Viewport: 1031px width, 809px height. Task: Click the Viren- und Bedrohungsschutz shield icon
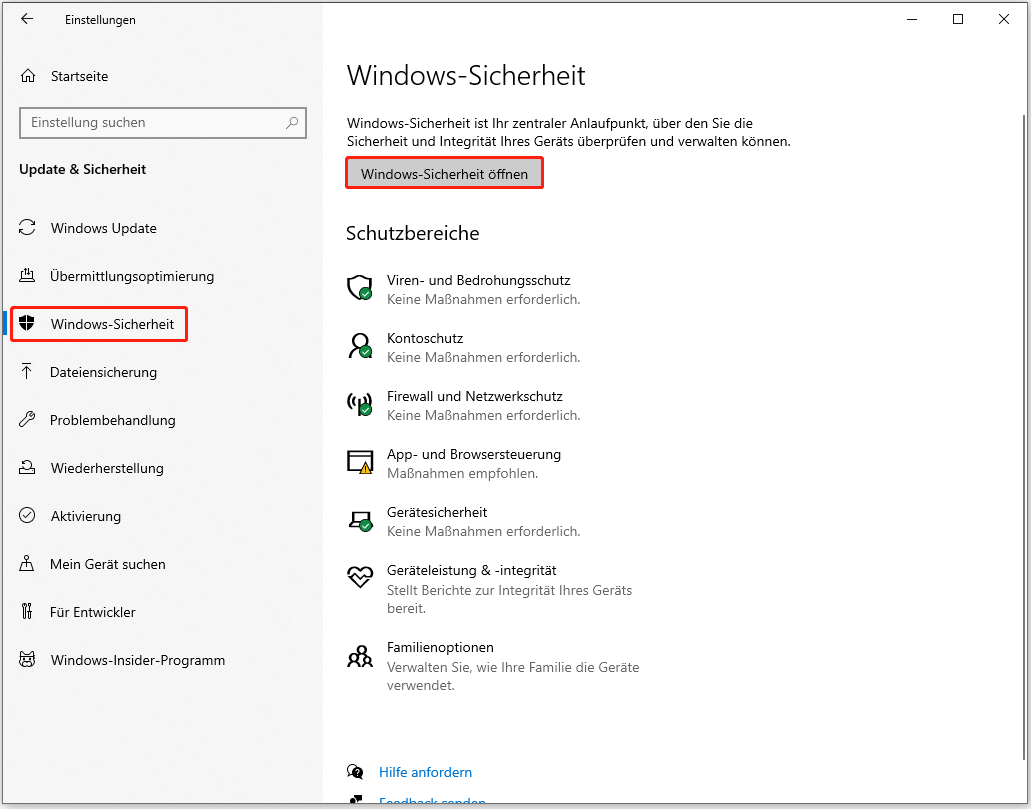359,289
